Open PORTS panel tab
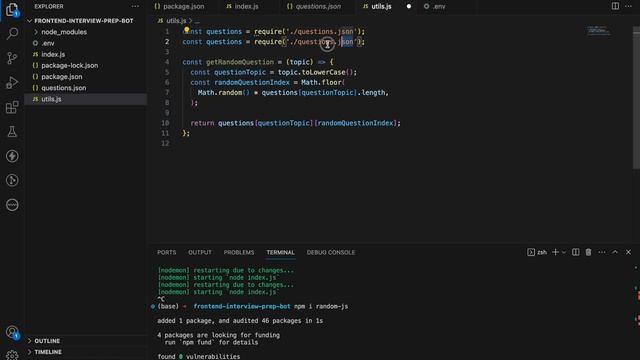 tap(167, 253)
